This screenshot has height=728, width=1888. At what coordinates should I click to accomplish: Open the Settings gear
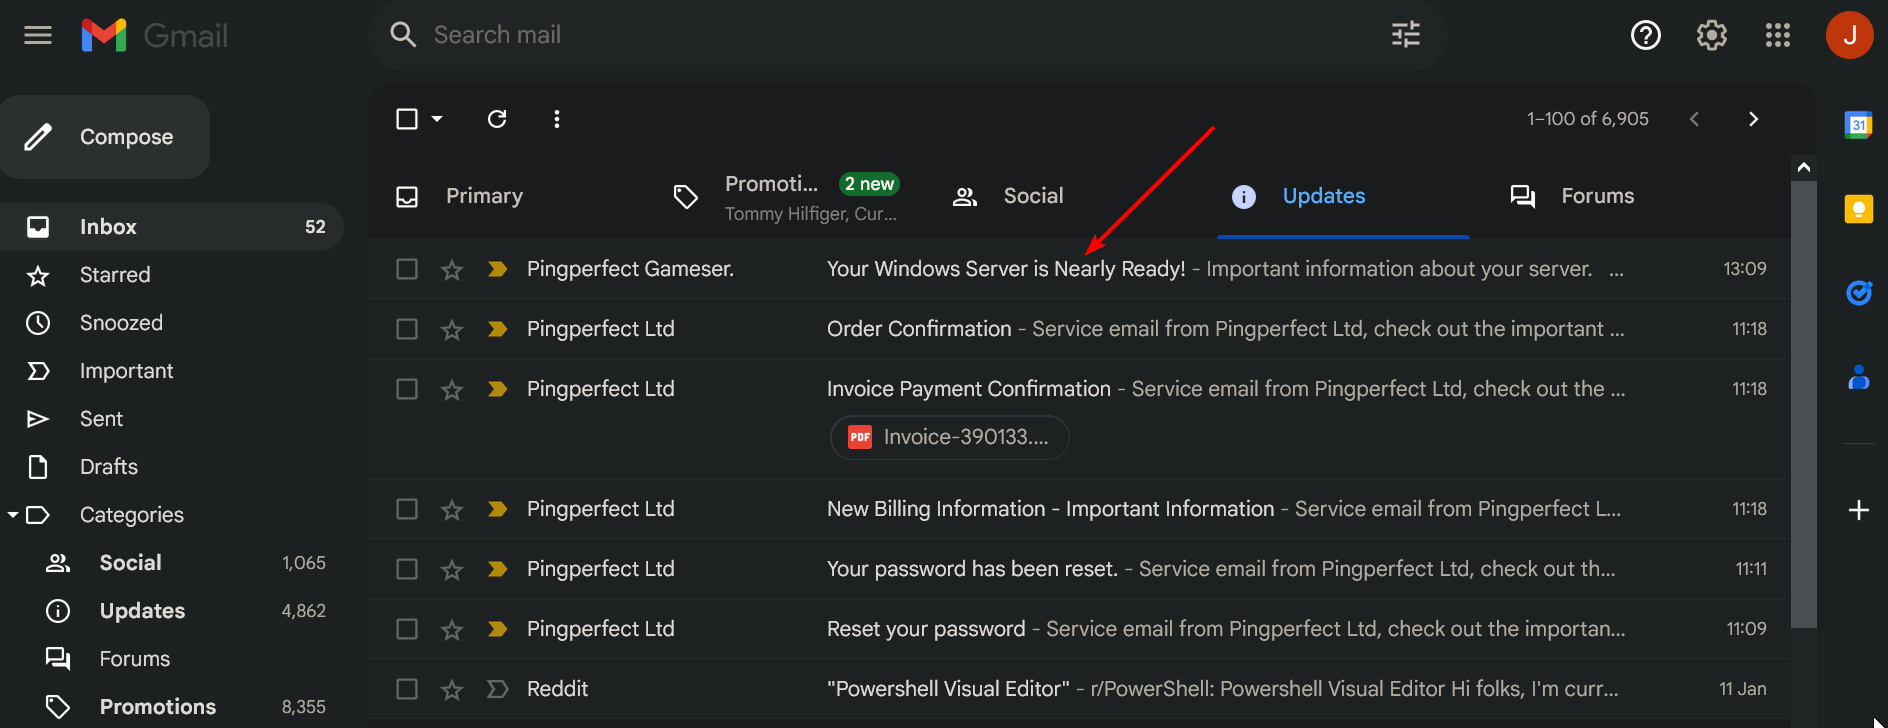click(1711, 36)
